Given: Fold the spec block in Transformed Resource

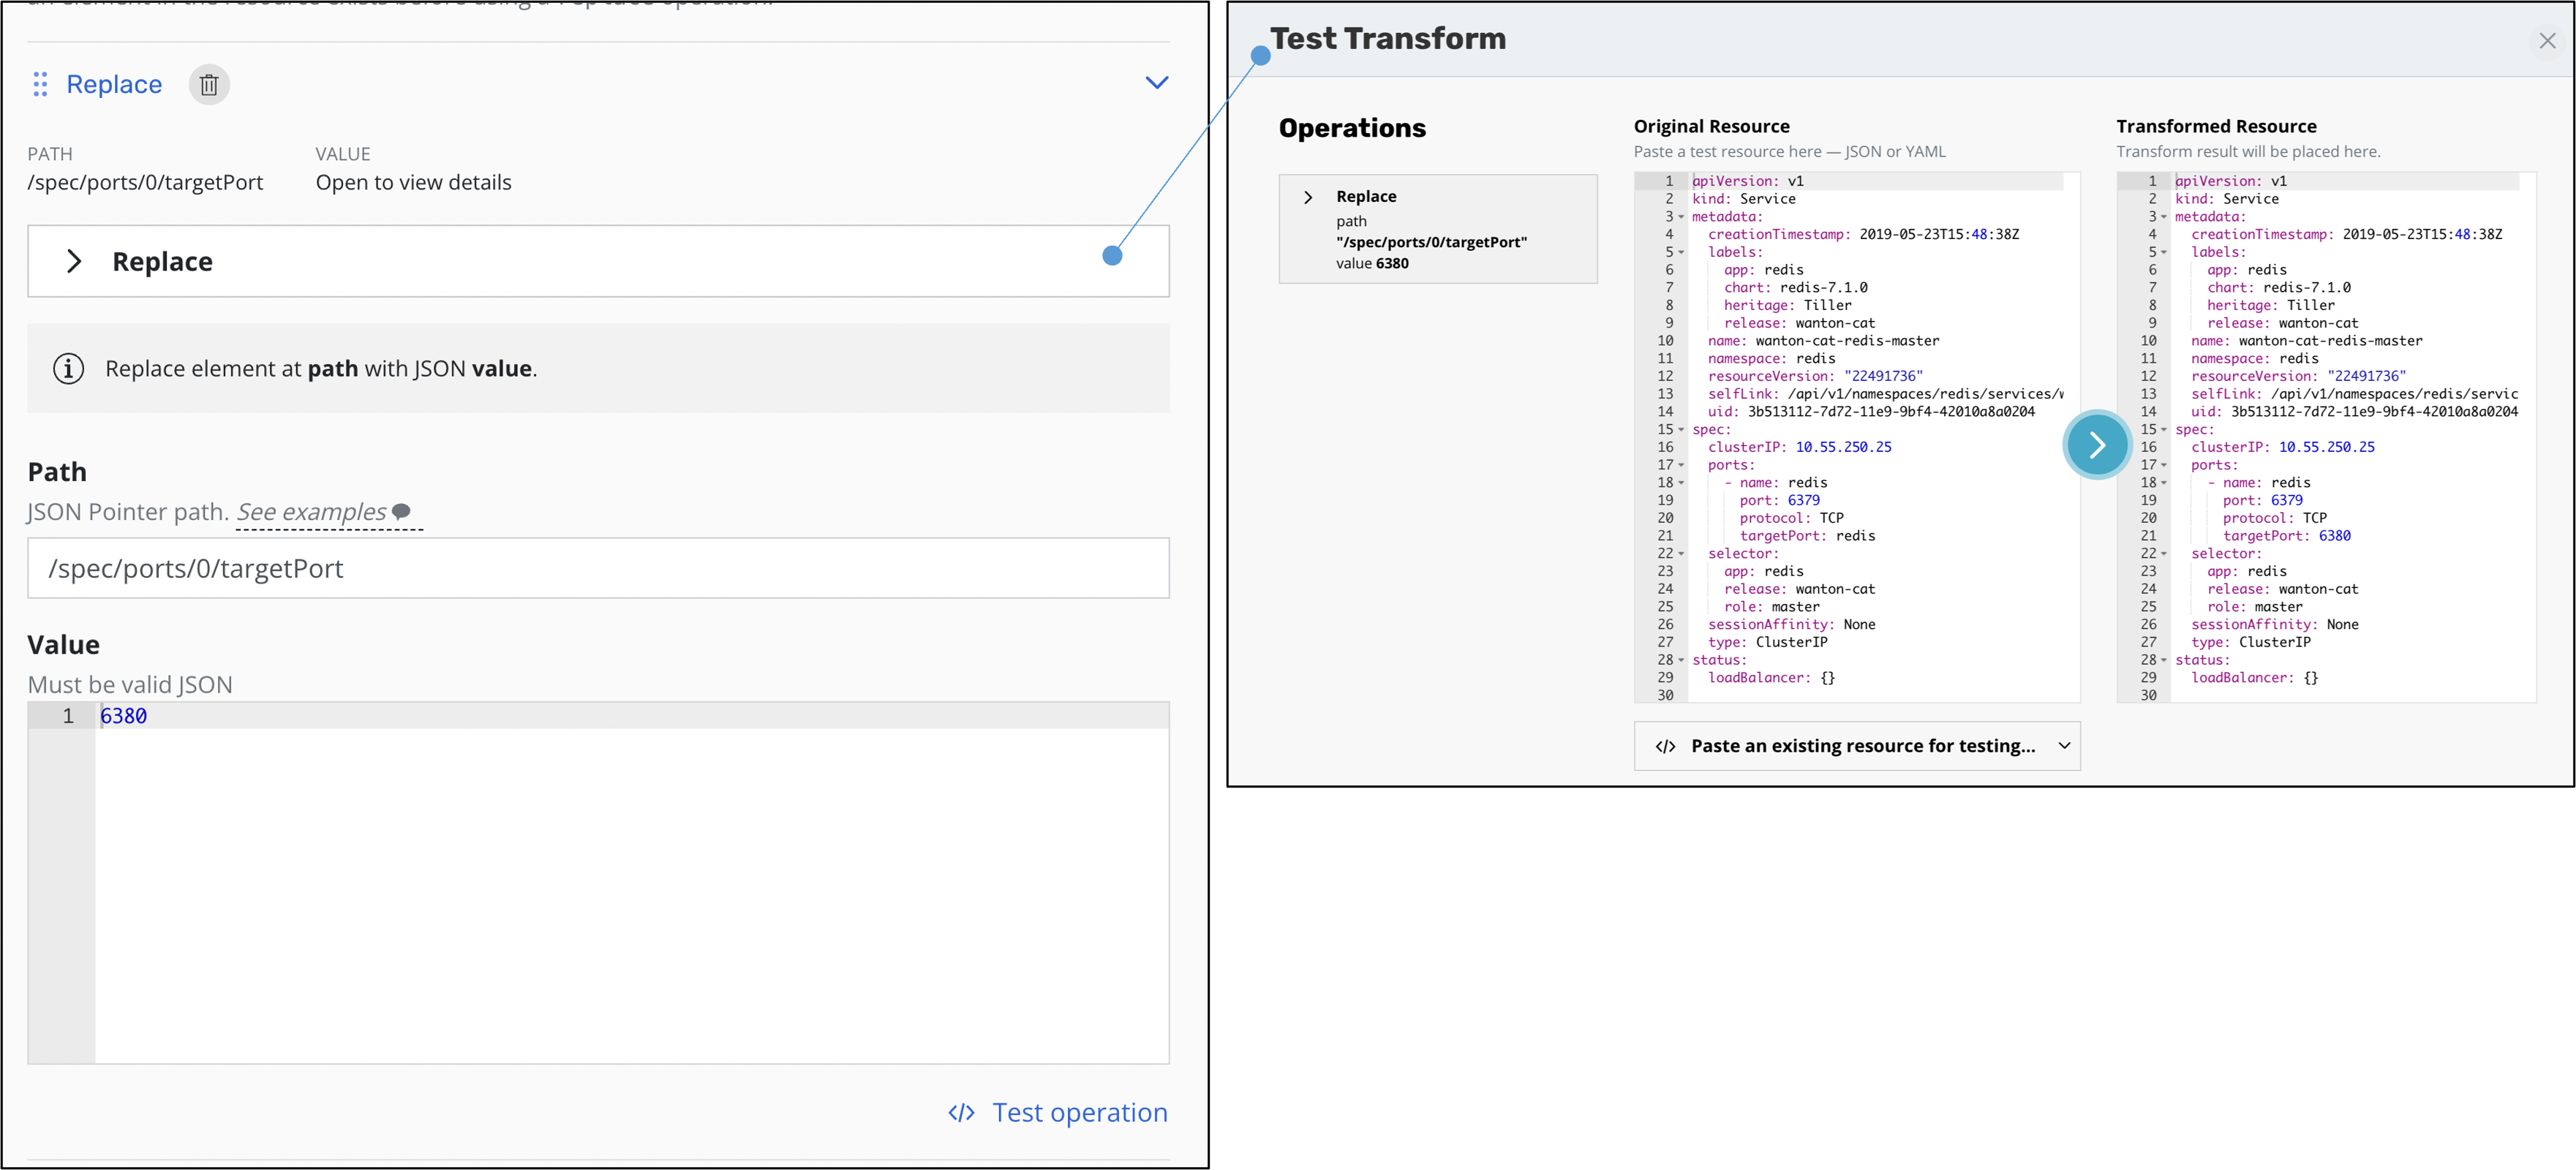Looking at the screenshot, I should 2164,430.
